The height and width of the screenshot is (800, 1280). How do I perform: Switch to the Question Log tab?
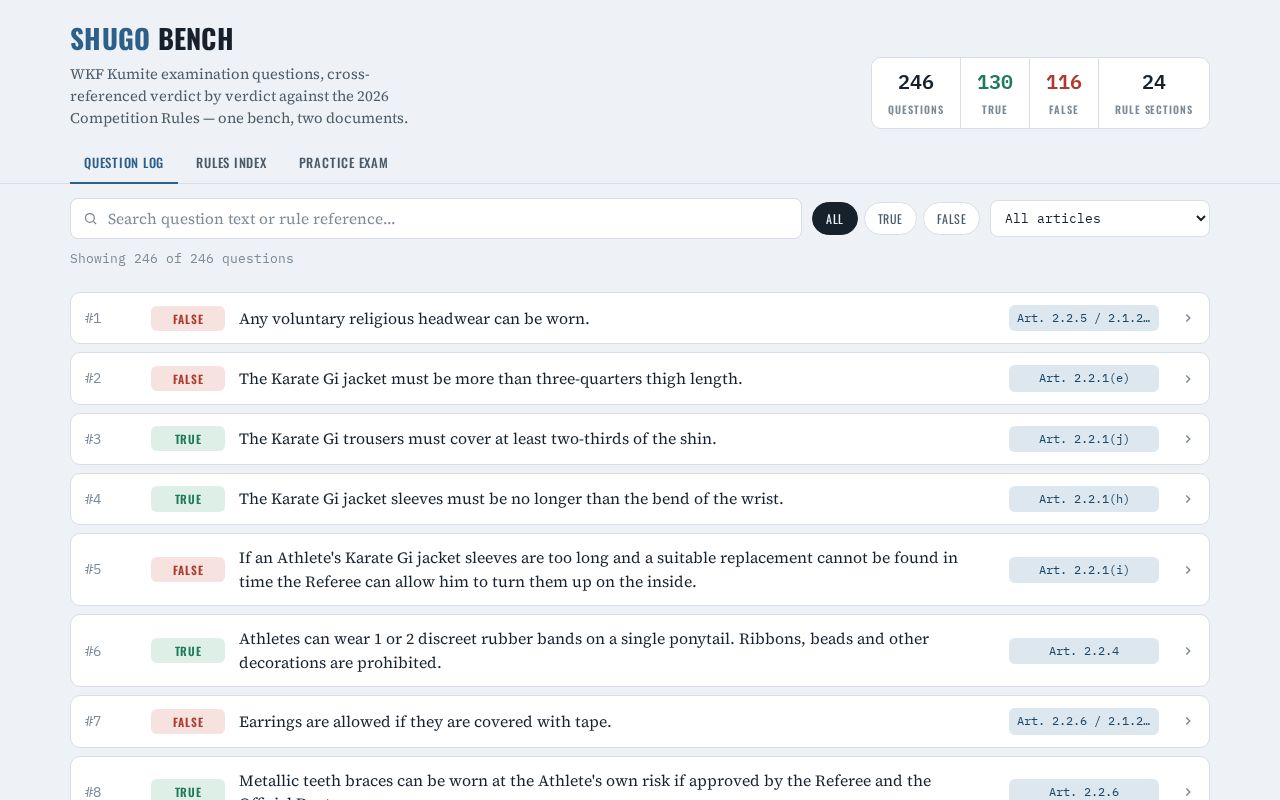click(124, 163)
